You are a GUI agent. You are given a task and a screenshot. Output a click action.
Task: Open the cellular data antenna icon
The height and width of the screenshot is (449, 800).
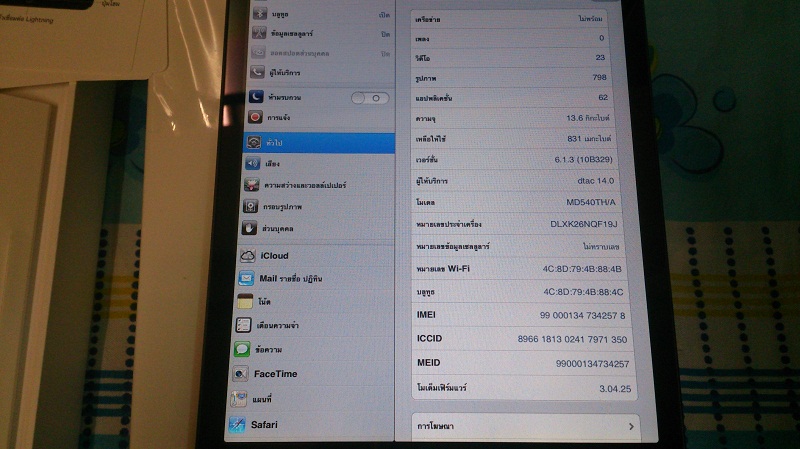tap(259, 33)
